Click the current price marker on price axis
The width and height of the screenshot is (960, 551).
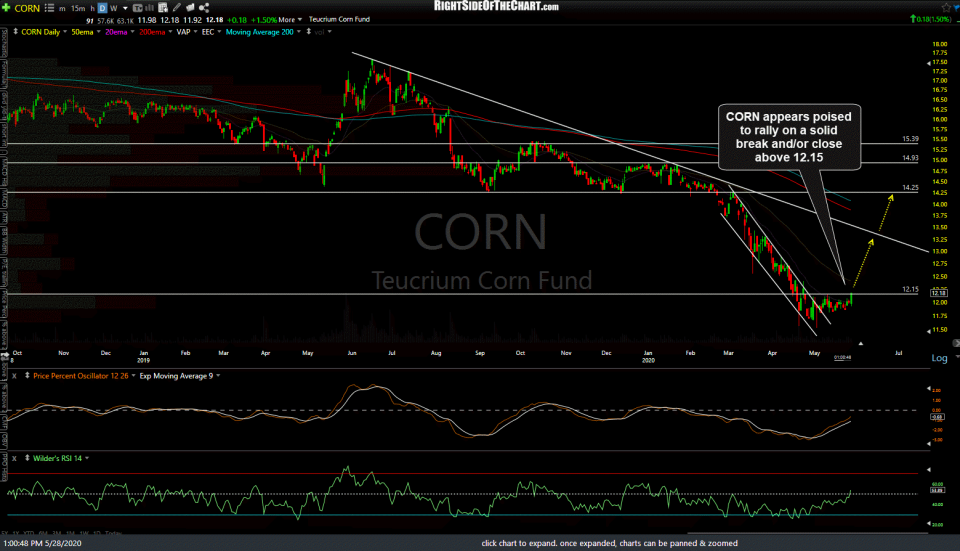click(939, 293)
